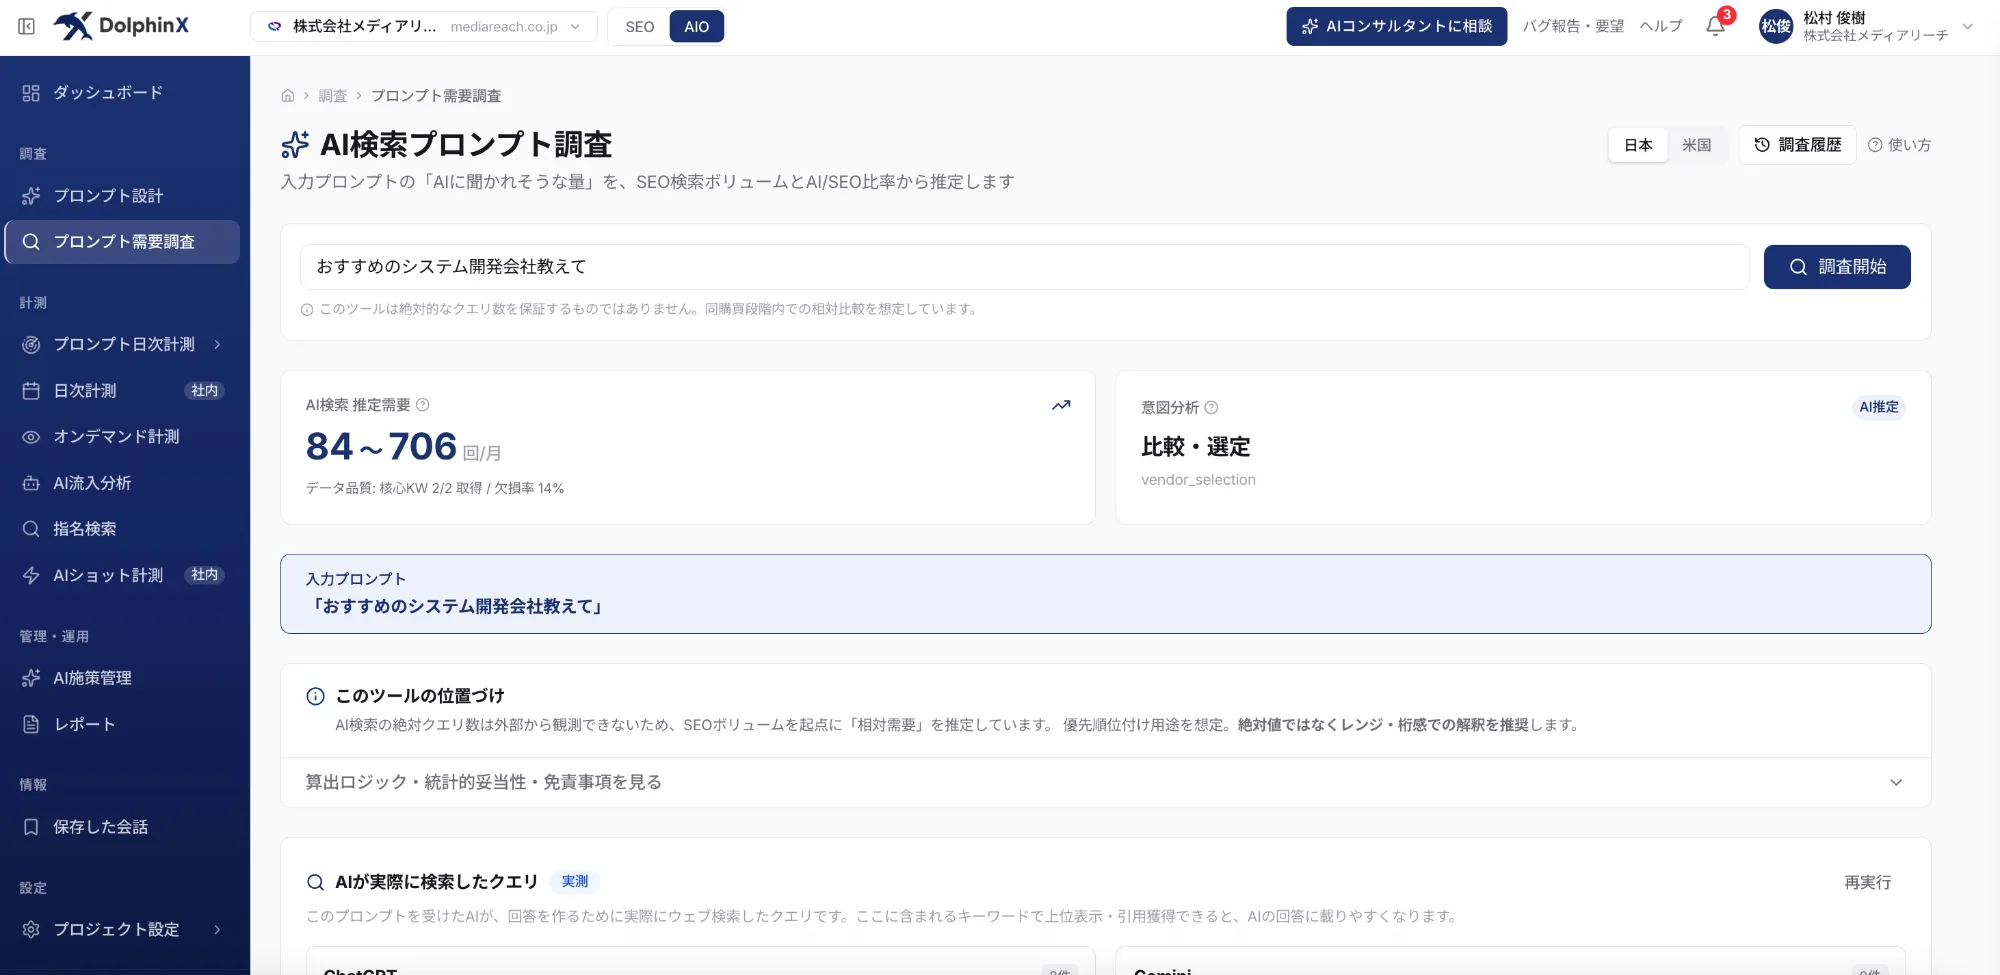Select プロンプト需要調査 in sidebar

[122, 242]
